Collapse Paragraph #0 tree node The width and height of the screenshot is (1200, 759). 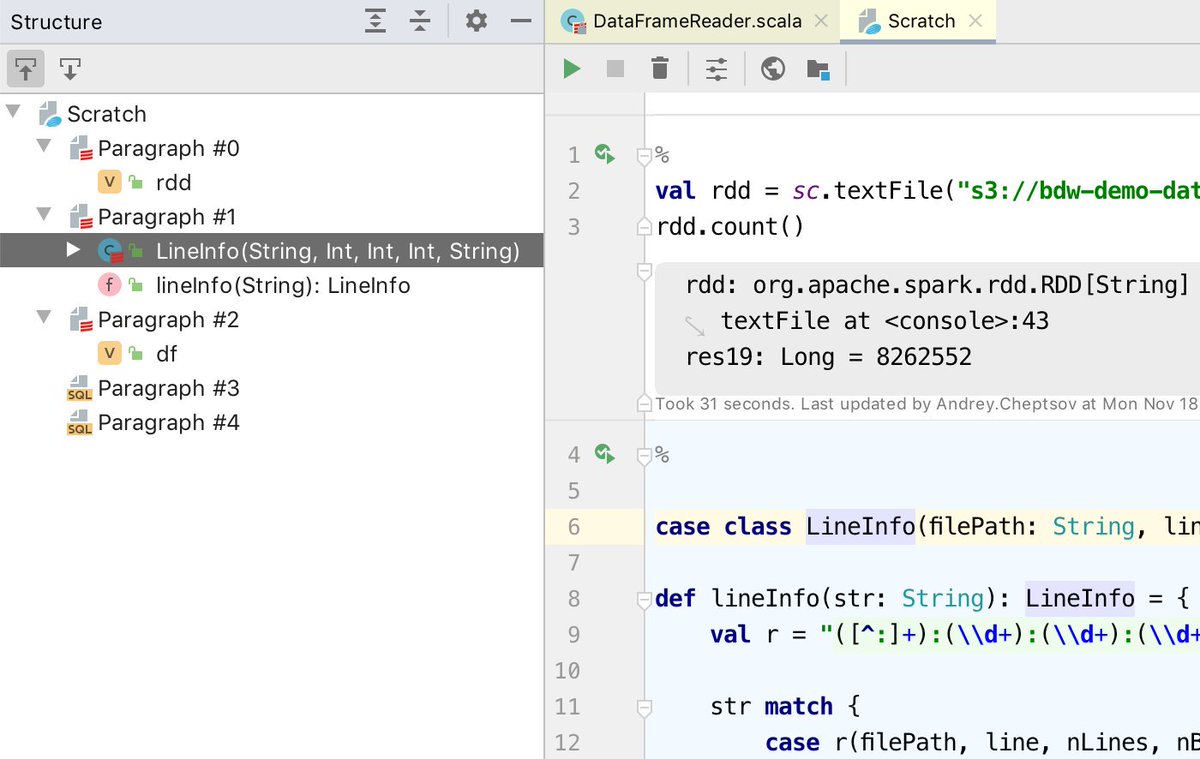[x=44, y=147]
